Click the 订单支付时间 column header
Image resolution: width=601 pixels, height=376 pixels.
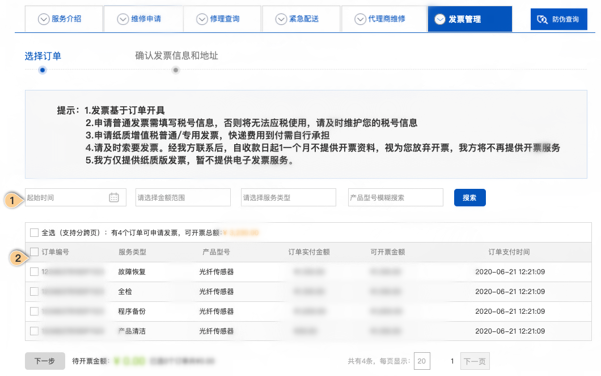click(x=509, y=252)
